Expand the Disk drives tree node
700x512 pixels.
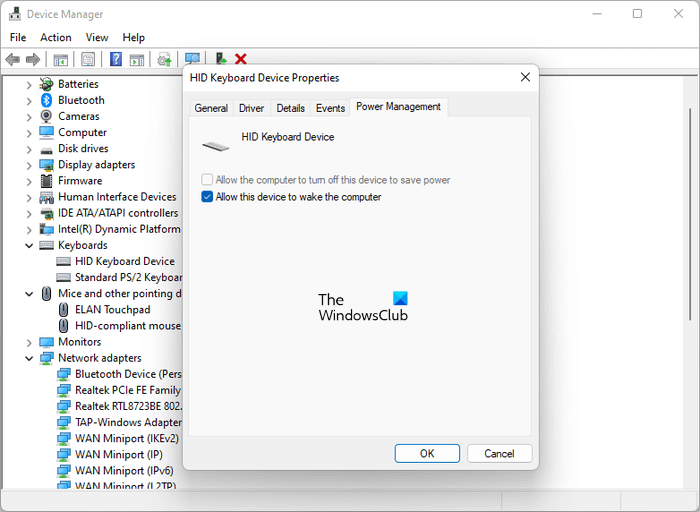pyautogui.click(x=29, y=149)
